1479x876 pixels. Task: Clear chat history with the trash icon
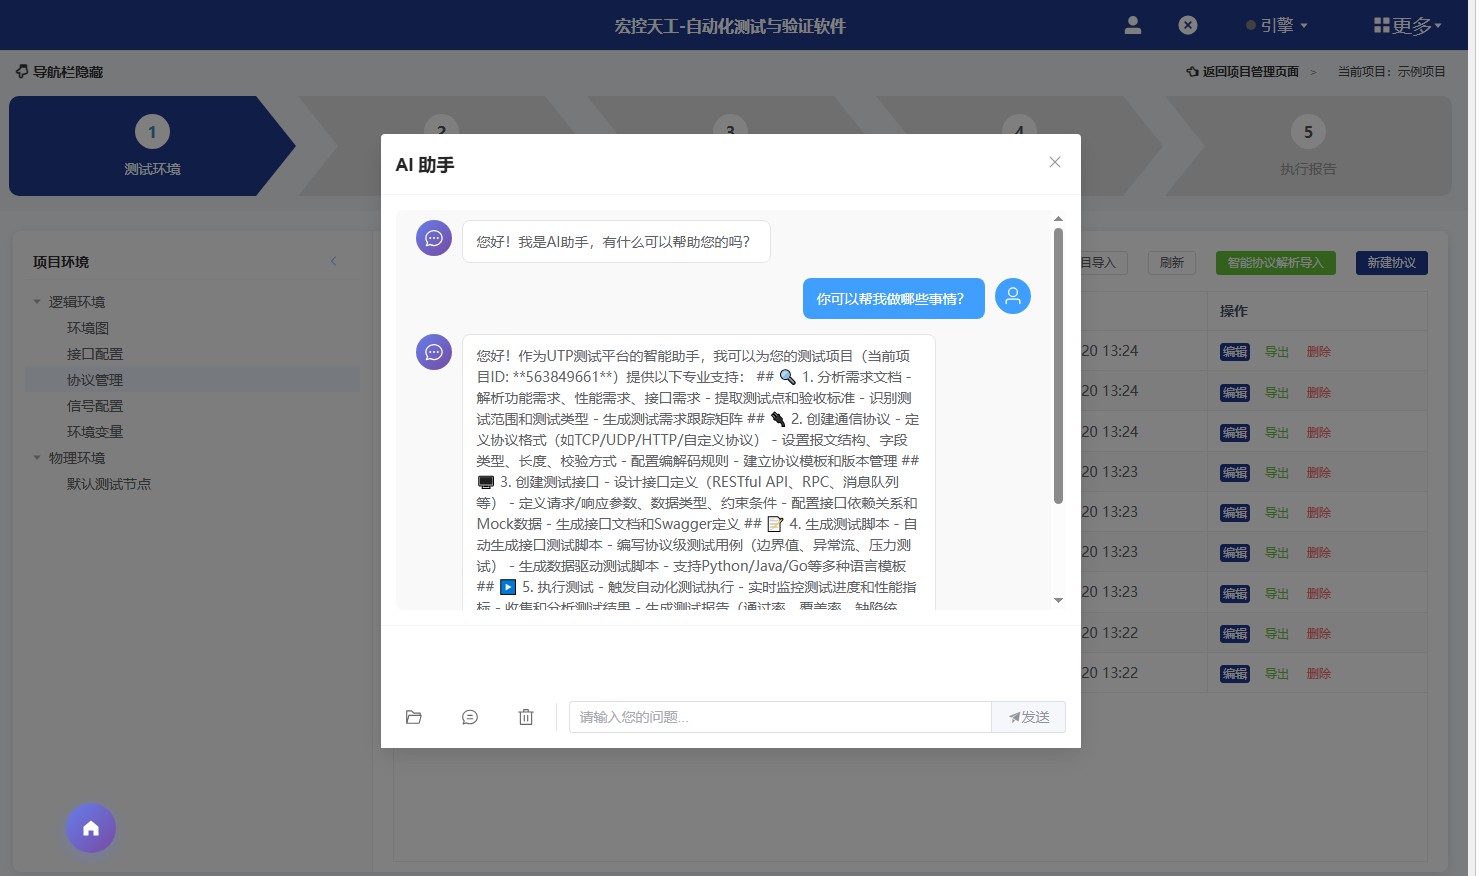[x=526, y=717]
